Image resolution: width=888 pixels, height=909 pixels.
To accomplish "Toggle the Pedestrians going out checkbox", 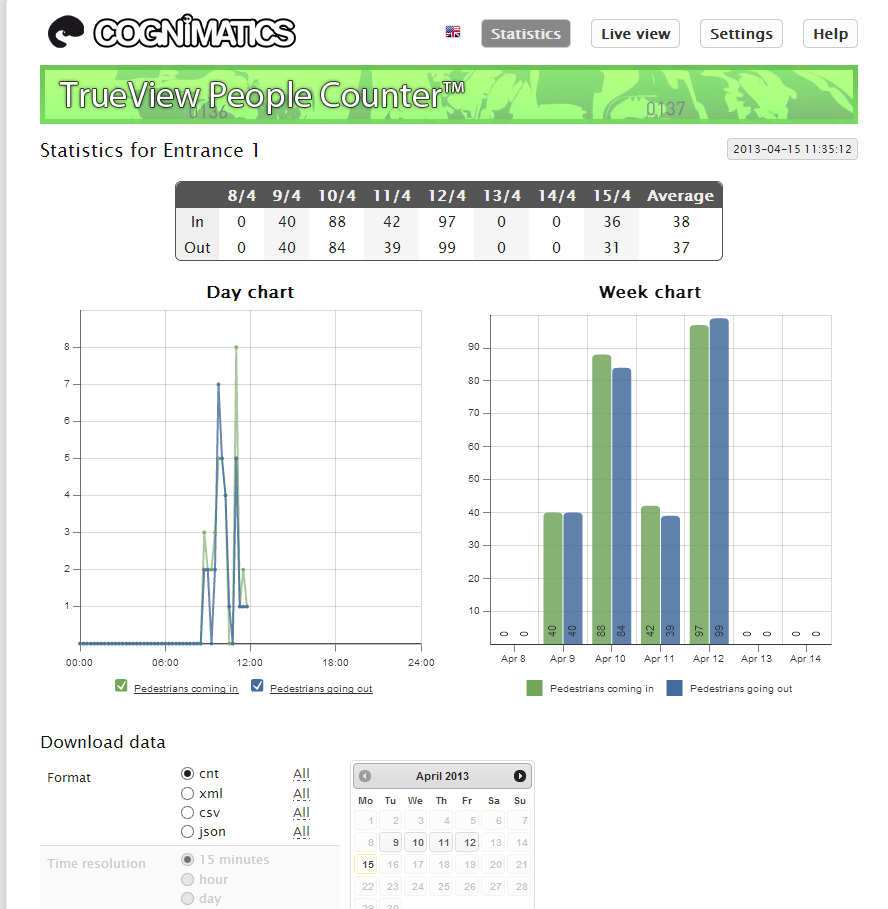I will 257,686.
